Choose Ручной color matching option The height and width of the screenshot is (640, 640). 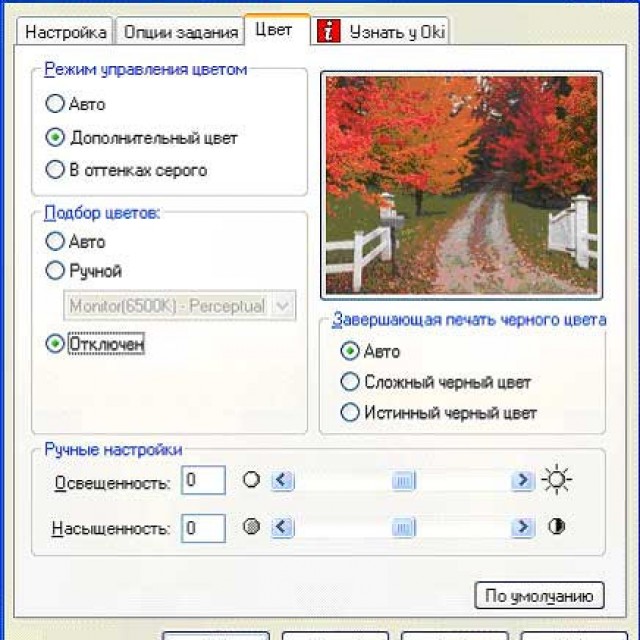coord(55,271)
